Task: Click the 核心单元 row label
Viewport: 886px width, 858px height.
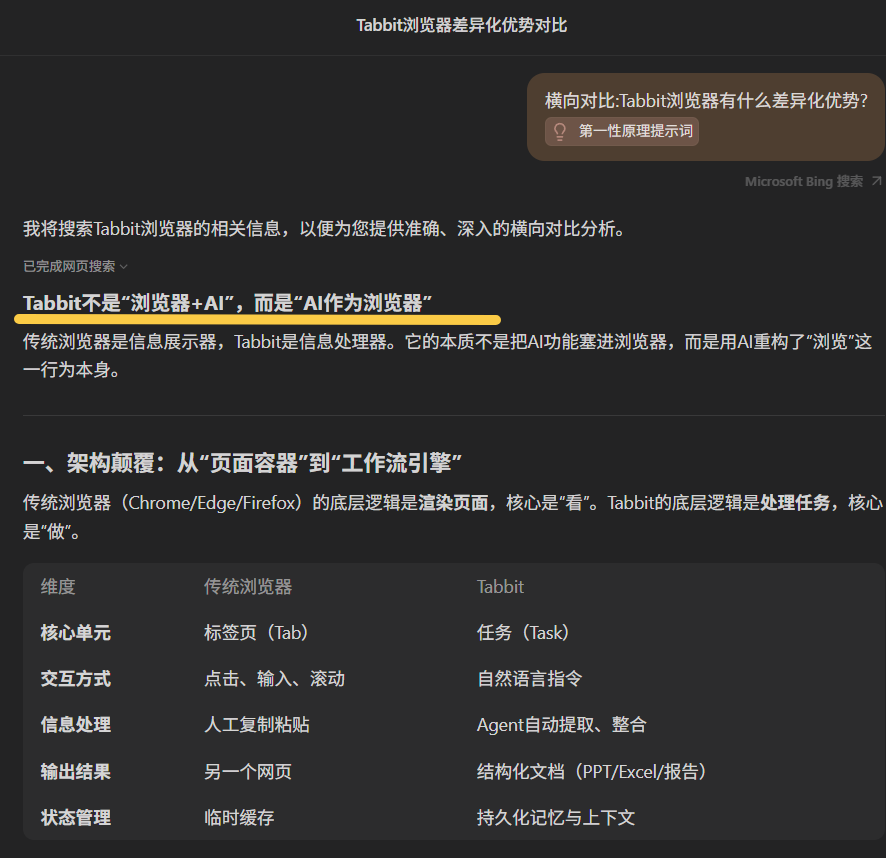Action: [76, 632]
